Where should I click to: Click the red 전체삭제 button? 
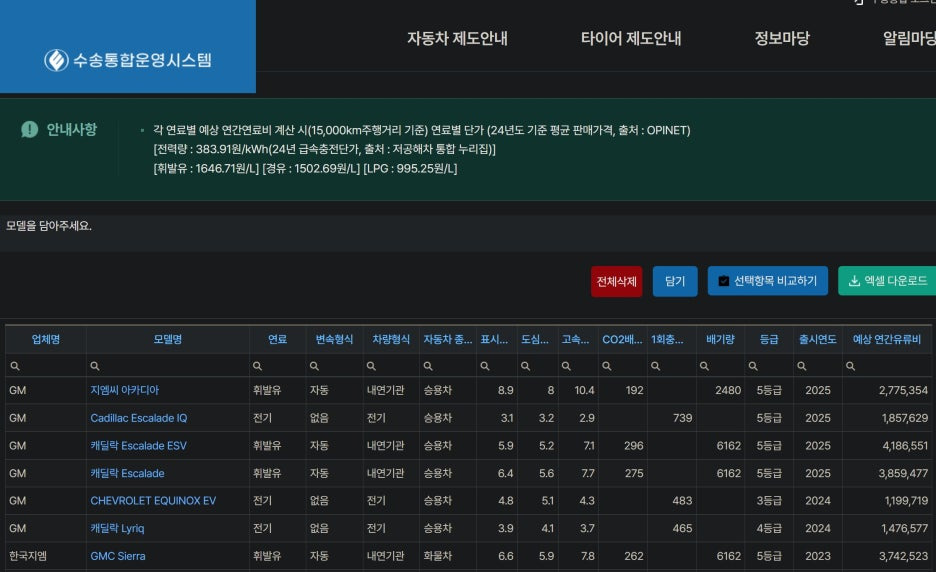617,281
